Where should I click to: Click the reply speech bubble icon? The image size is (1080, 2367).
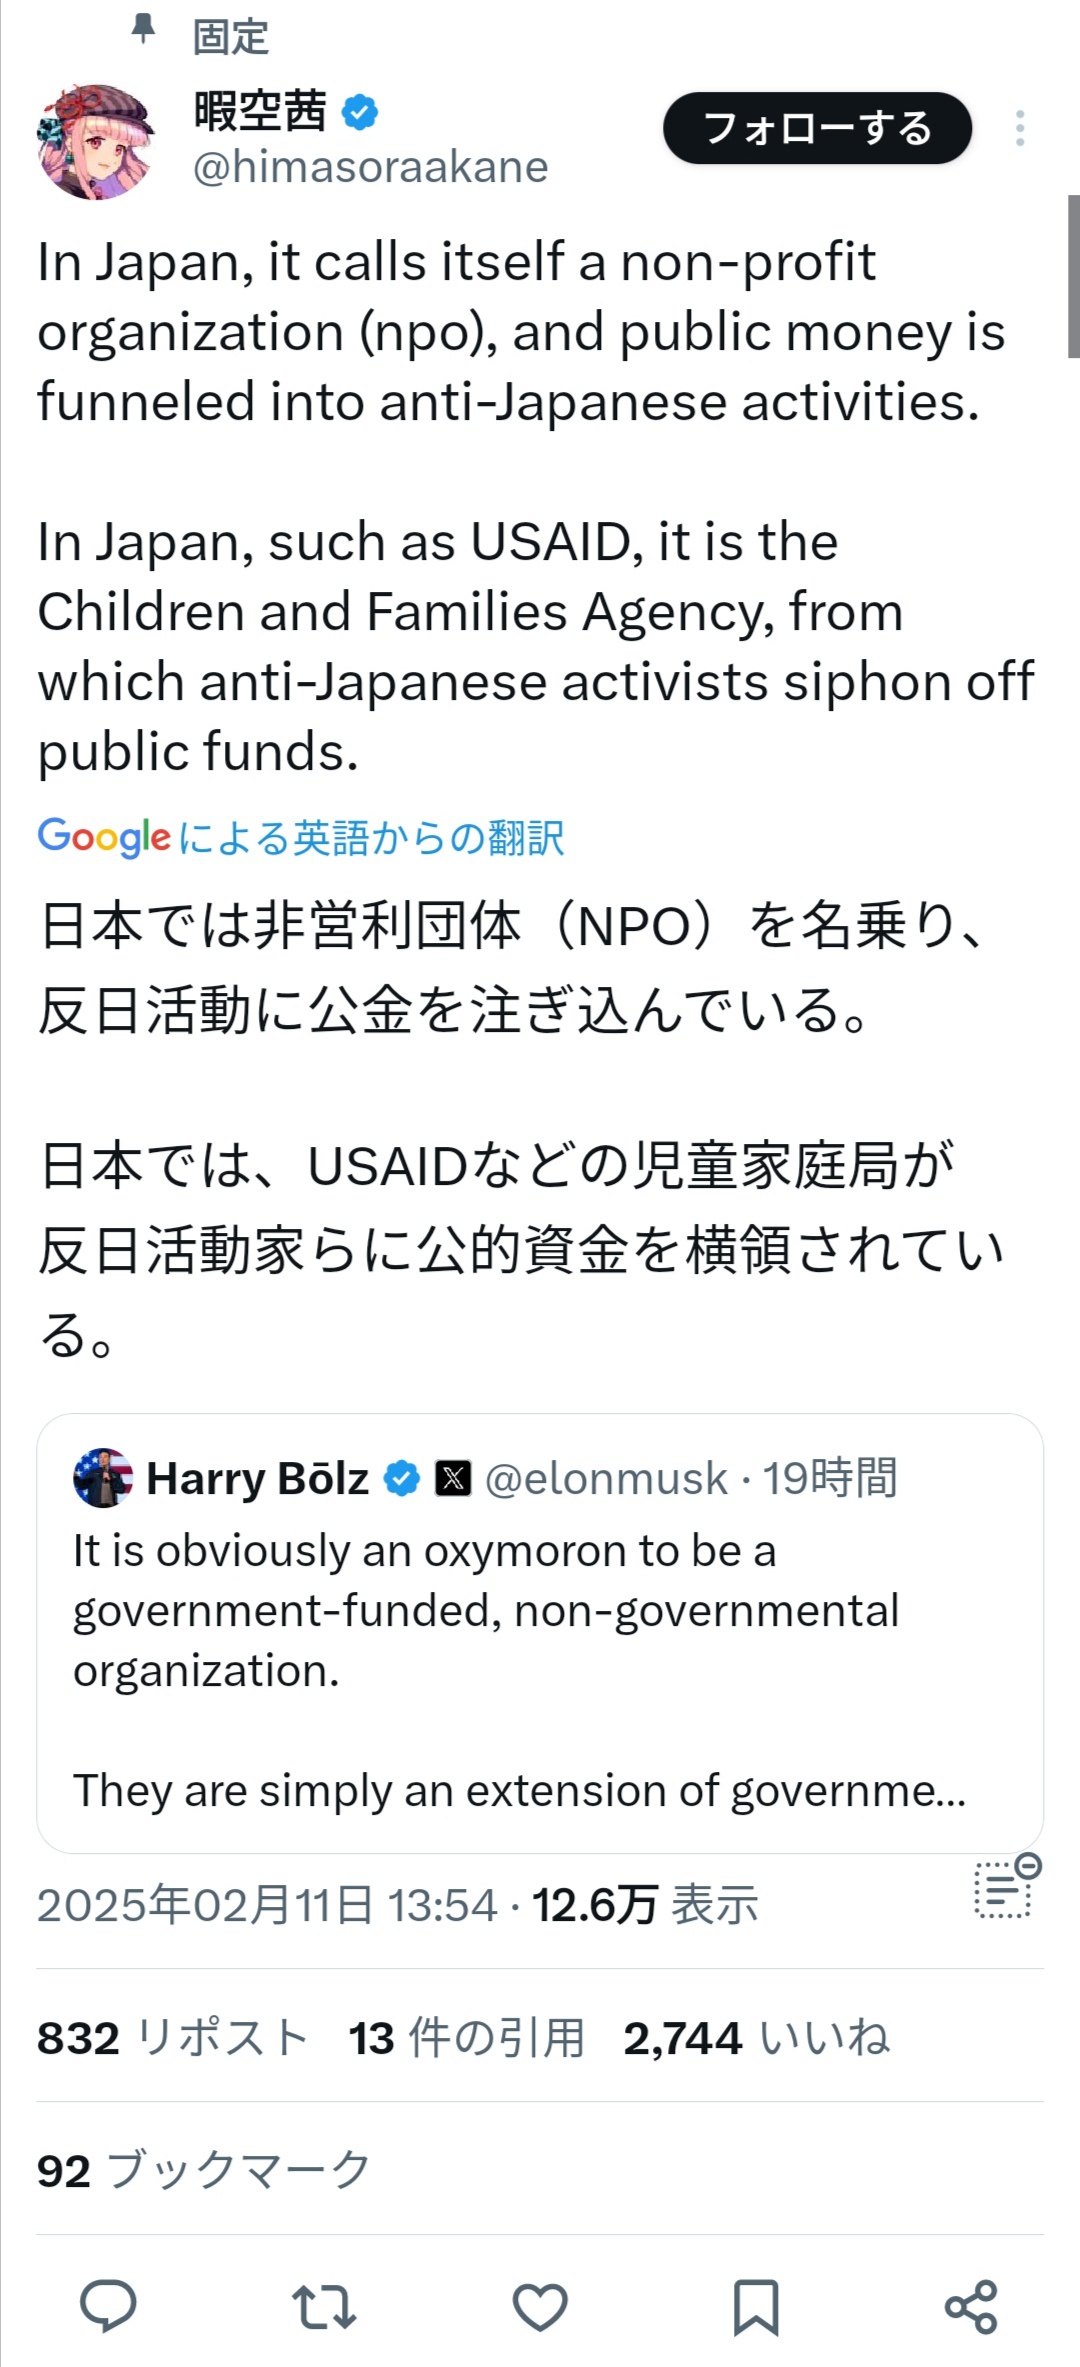coord(108,2306)
